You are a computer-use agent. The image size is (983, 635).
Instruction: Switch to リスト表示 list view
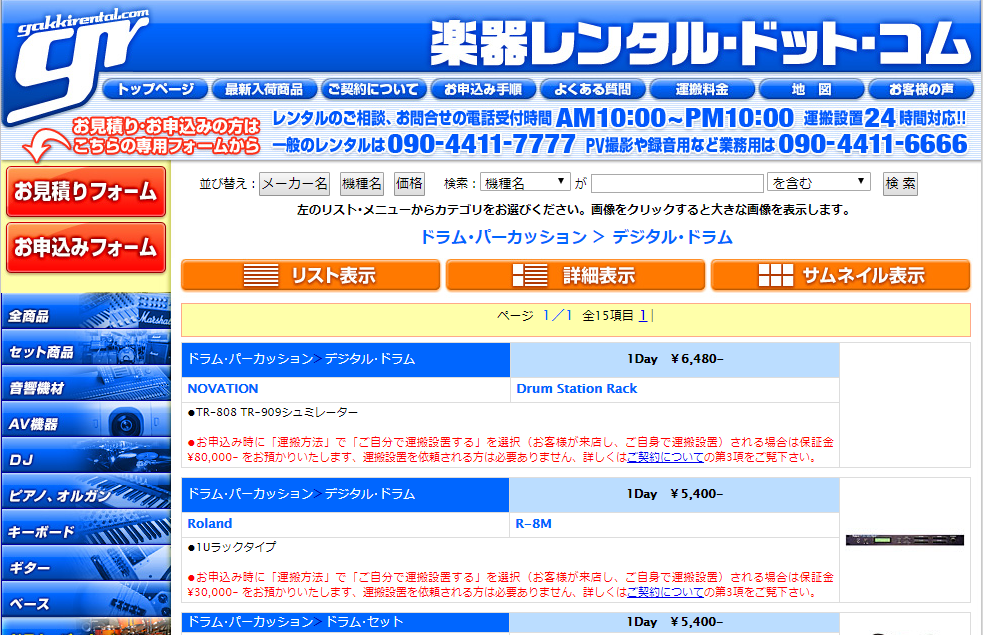[310, 276]
